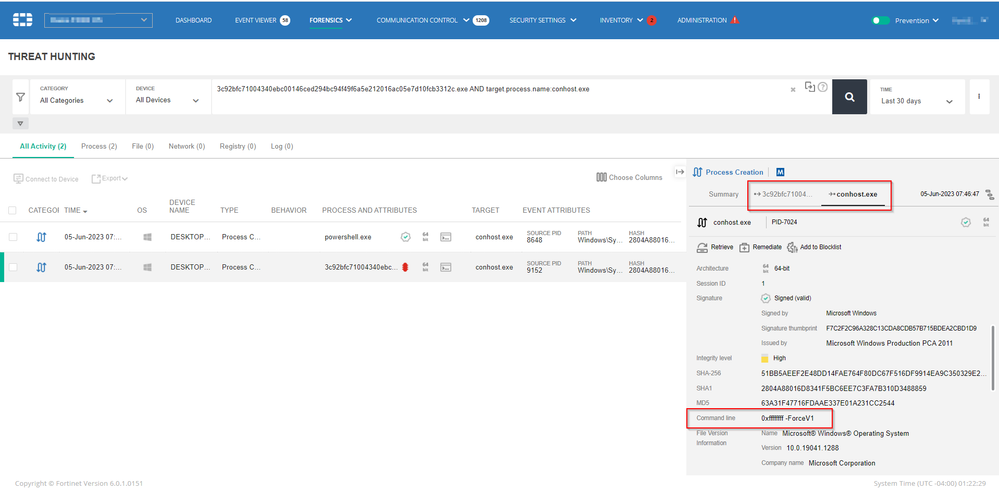This screenshot has width=999, height=488.
Task: Switch to the All Activity (2) tab
Action: [x=43, y=147]
